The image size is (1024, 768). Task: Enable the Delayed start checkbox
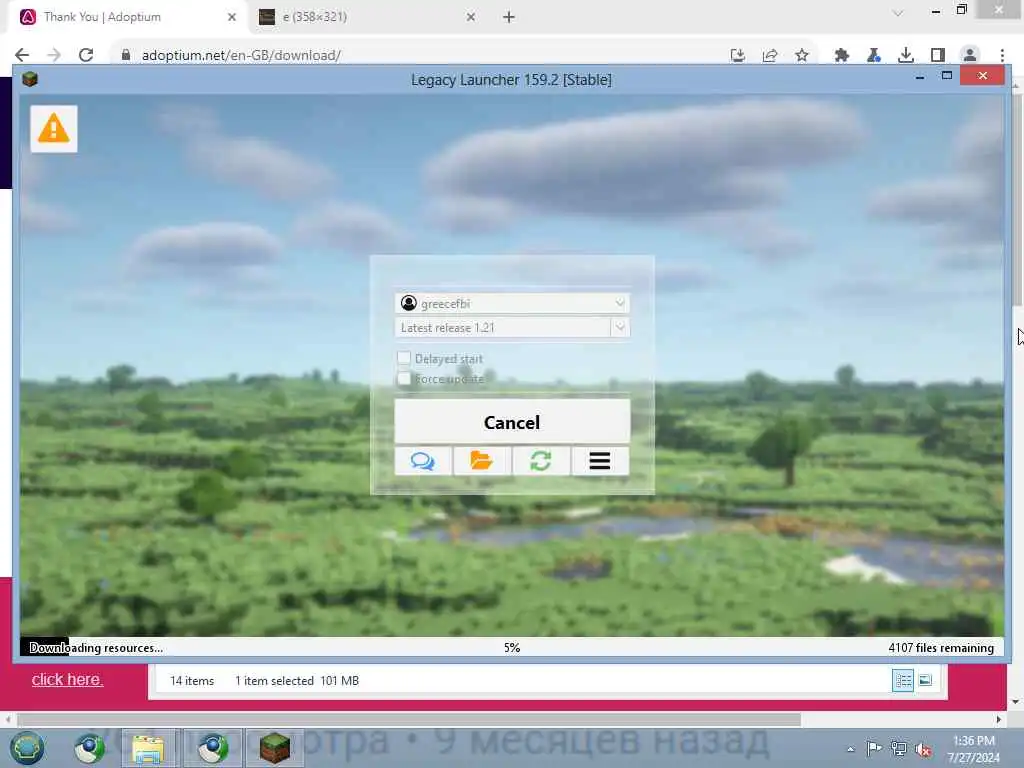coord(404,358)
